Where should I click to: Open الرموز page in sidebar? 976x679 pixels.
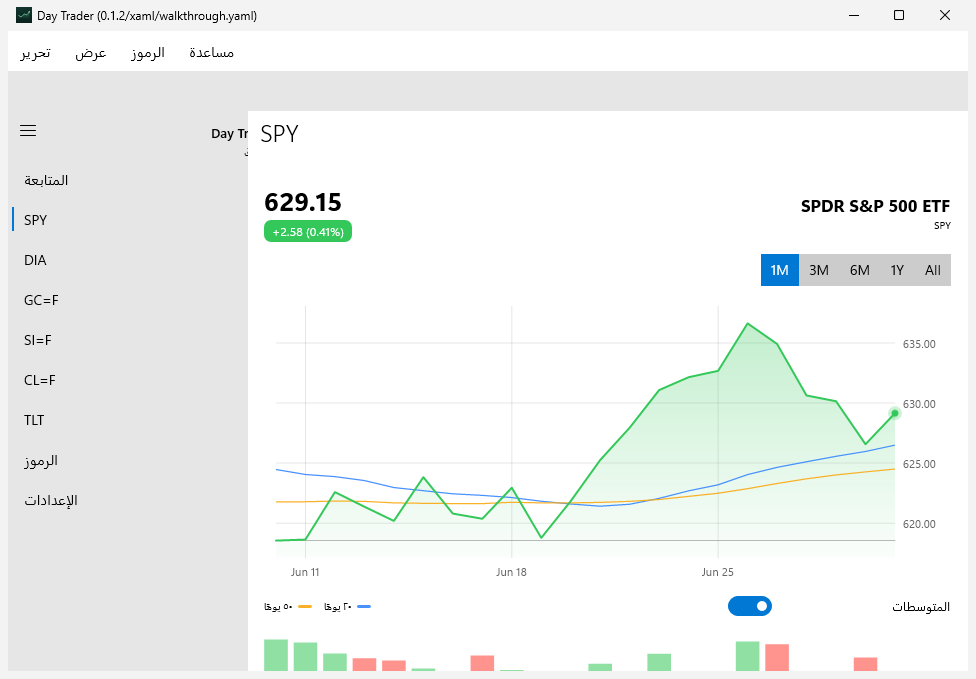tap(128, 461)
